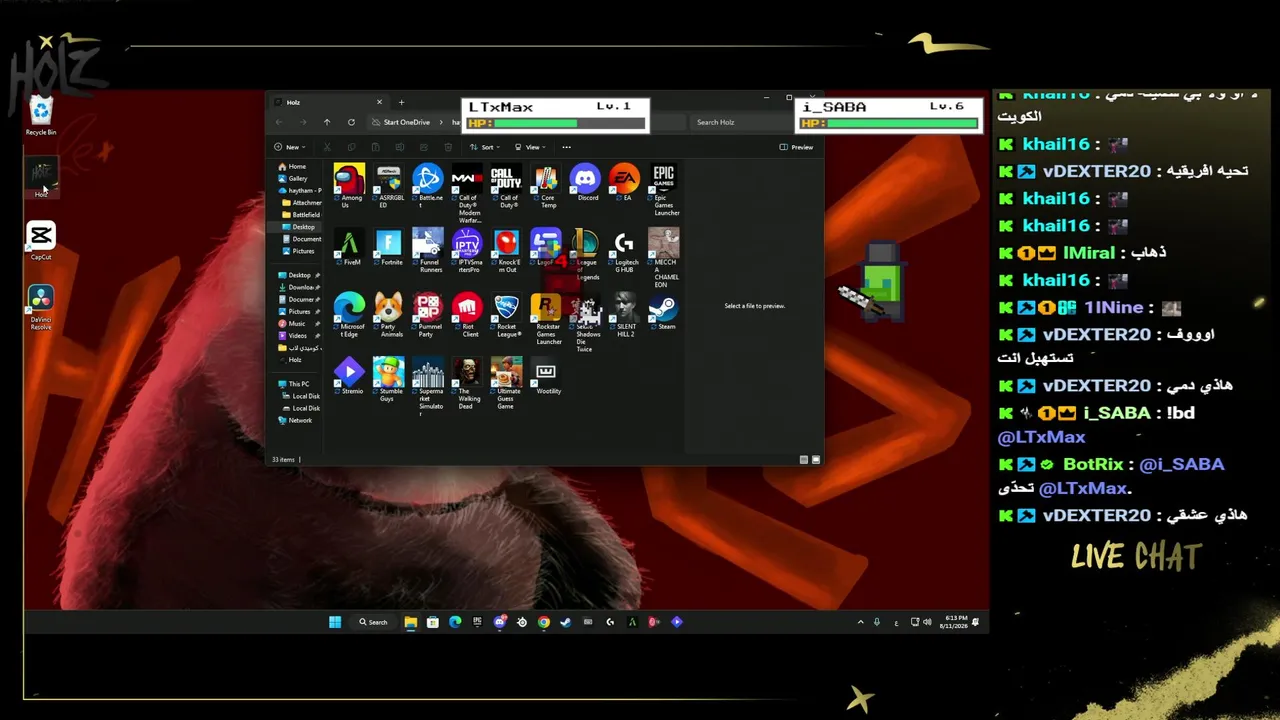Switch to large thumbnails view in status bar

[816, 460]
